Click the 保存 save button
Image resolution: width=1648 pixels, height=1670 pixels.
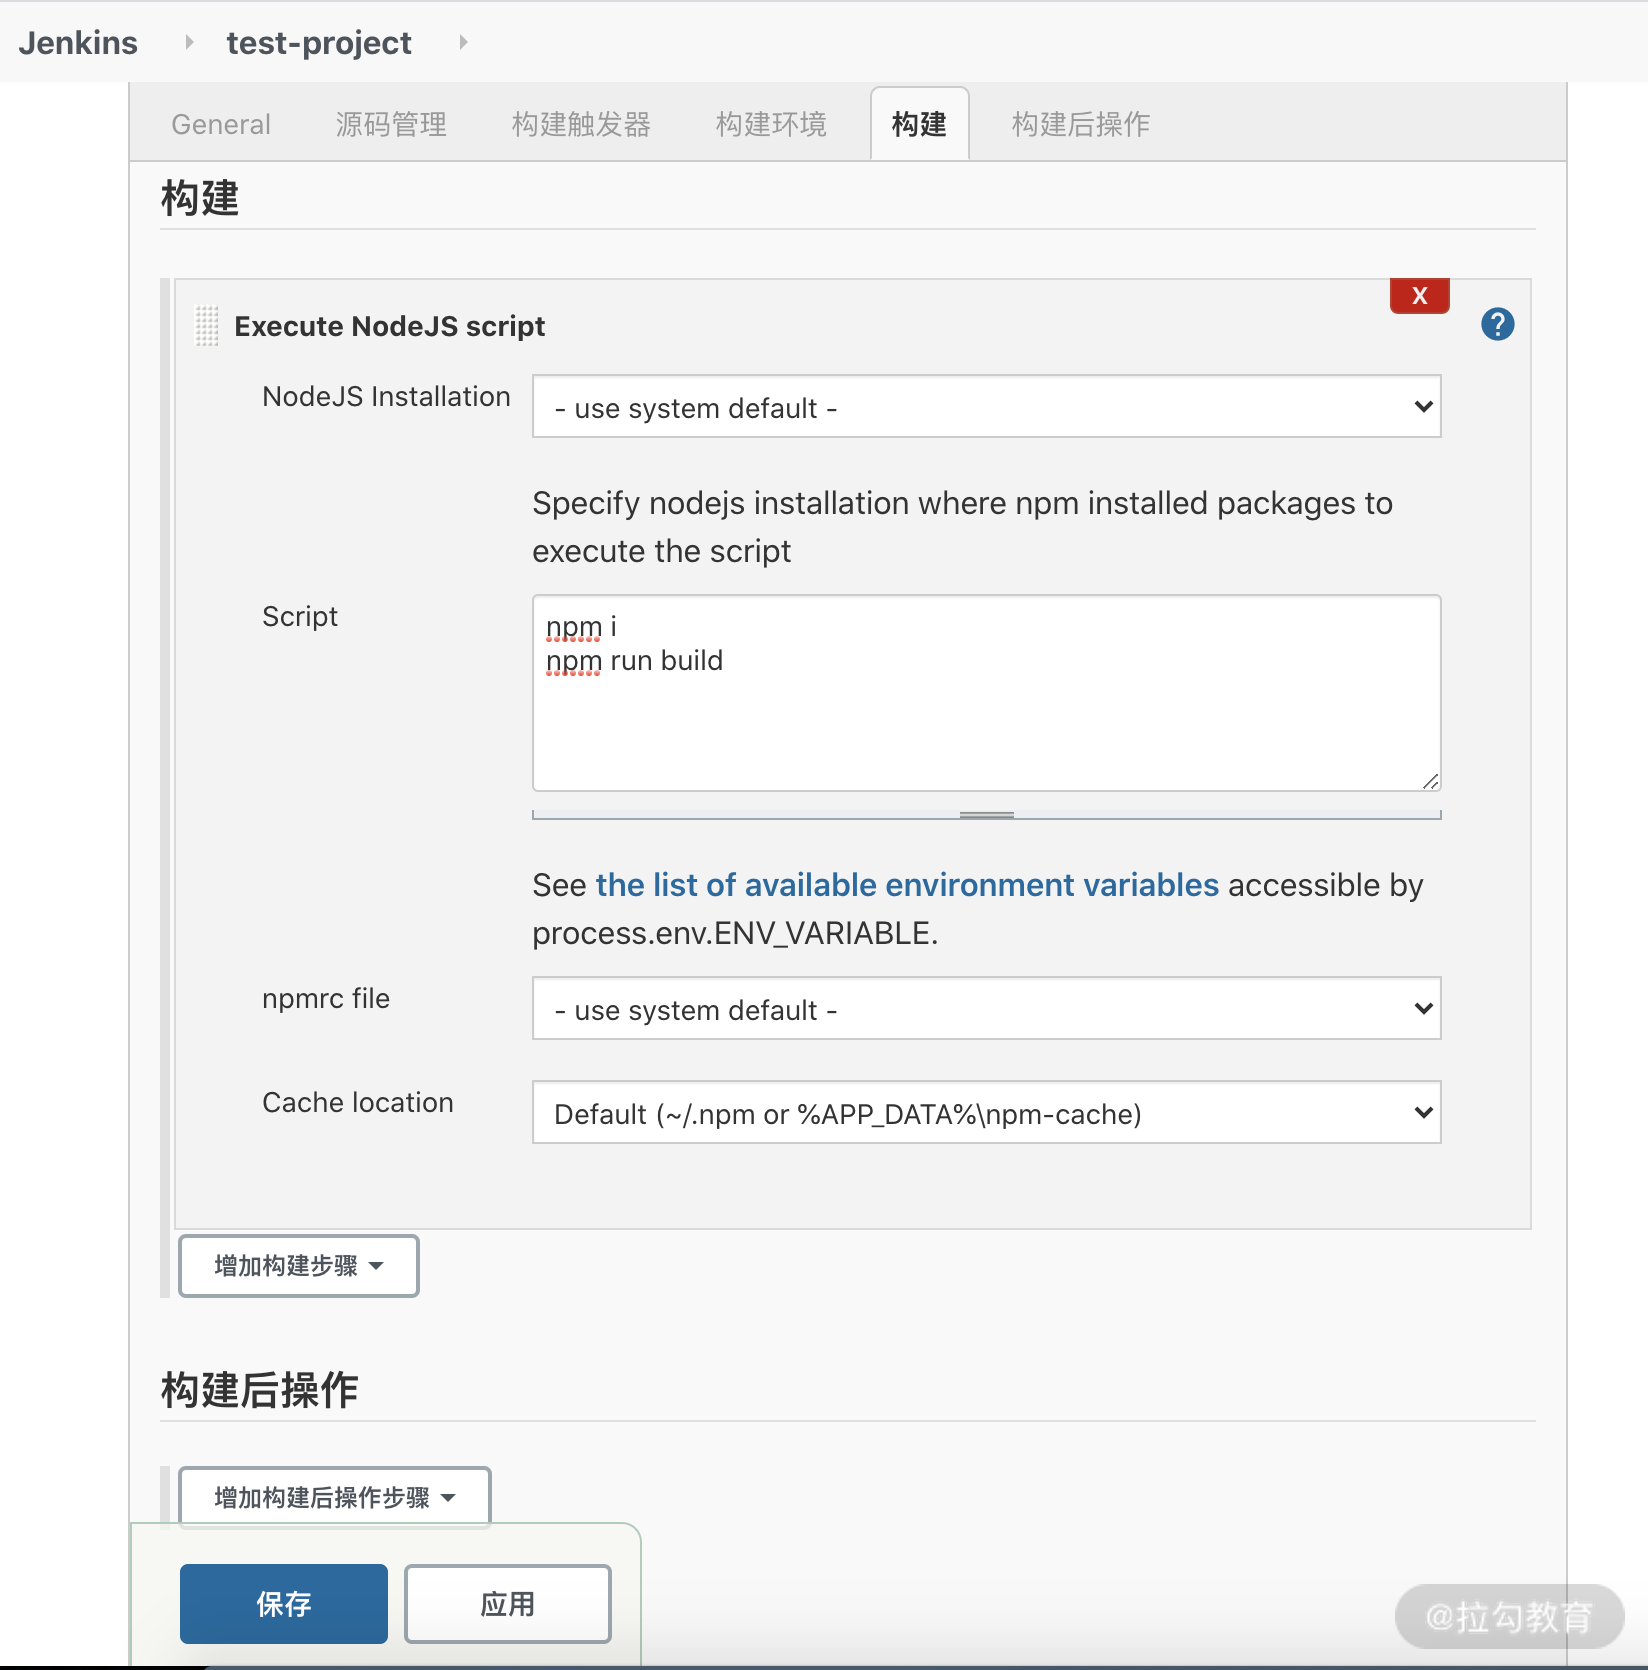284,1604
